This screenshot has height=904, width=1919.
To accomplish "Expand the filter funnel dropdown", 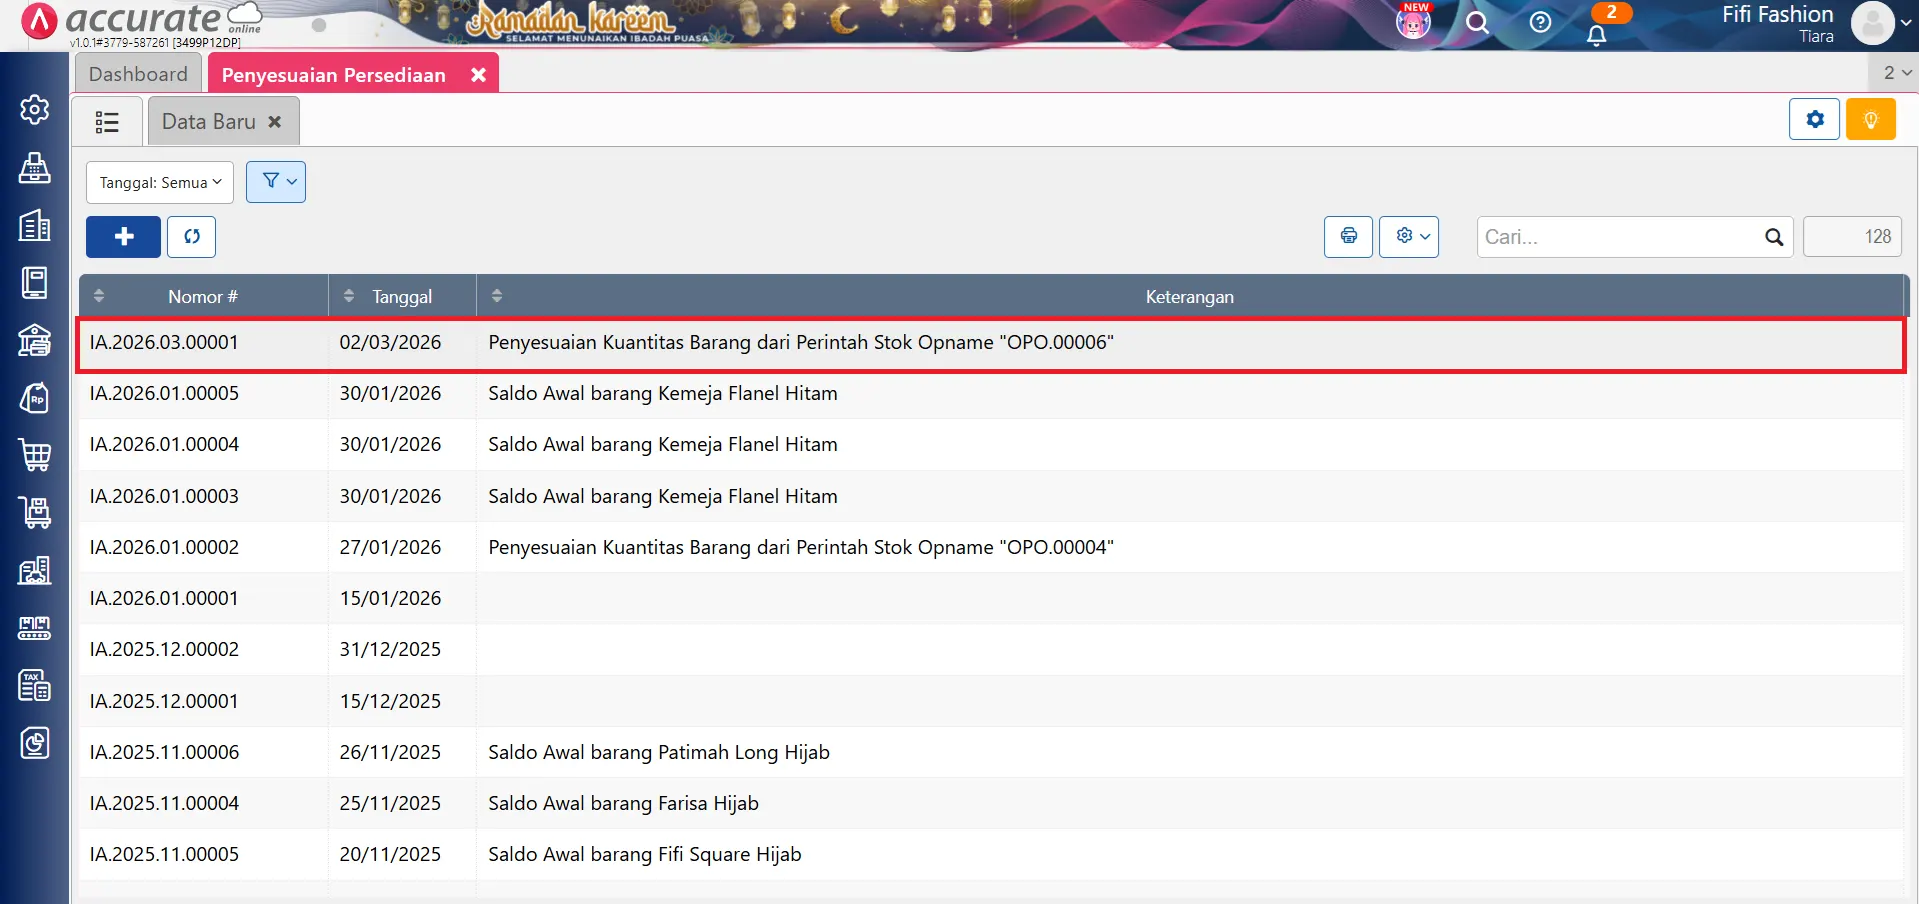I will click(275, 181).
